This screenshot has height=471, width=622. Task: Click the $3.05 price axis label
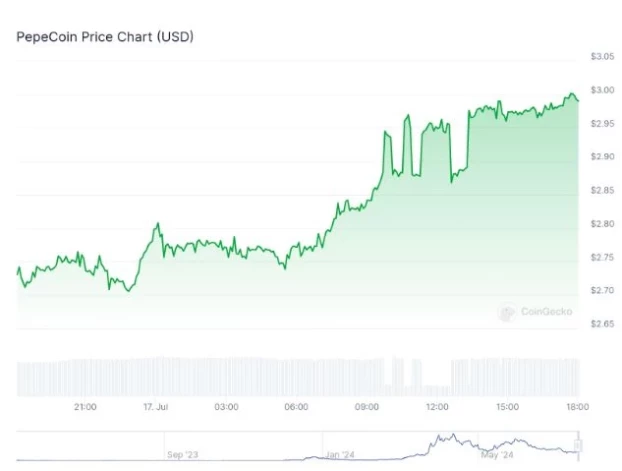click(x=602, y=57)
